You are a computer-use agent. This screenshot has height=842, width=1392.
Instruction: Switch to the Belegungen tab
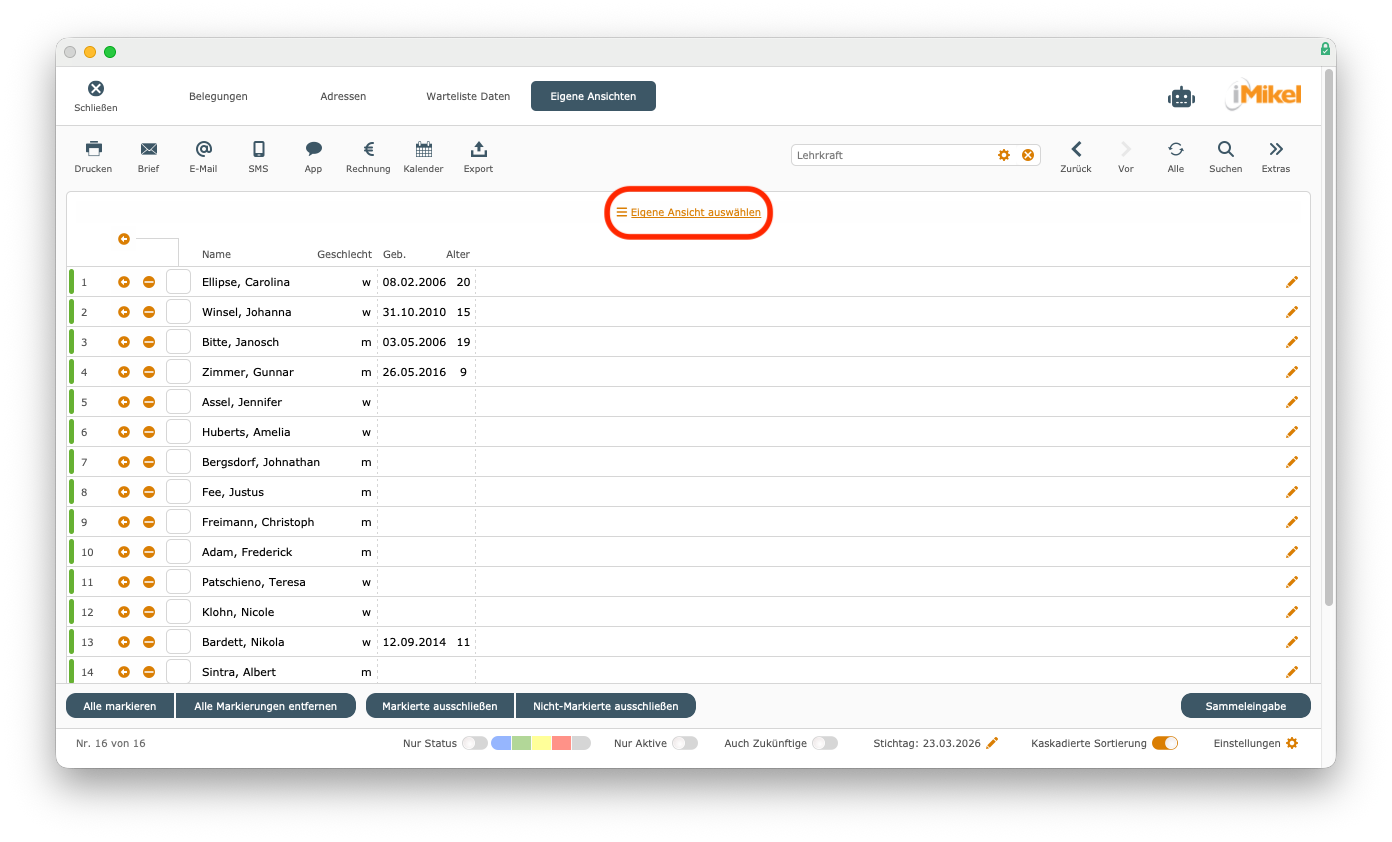218,97
